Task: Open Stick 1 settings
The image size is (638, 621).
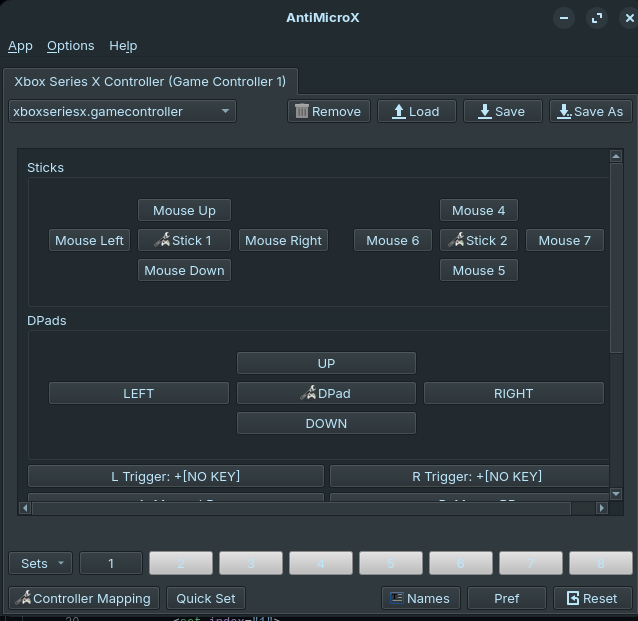Action: pos(184,240)
